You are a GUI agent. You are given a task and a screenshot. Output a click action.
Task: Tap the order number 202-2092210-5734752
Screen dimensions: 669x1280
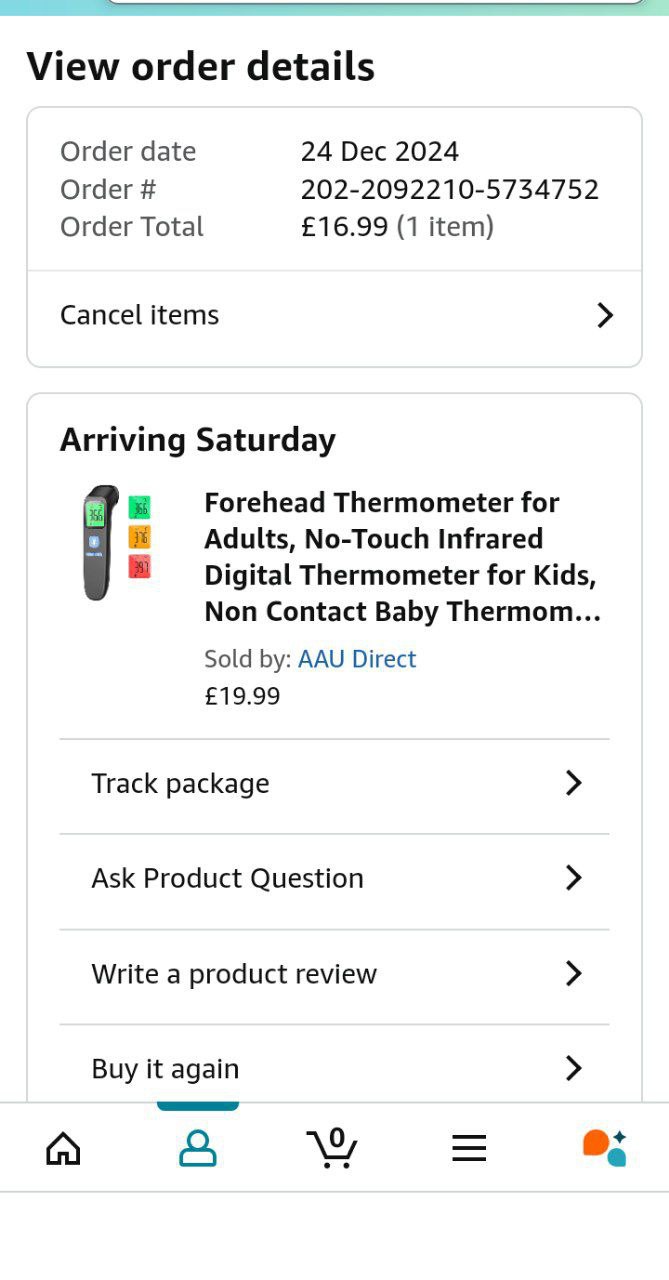click(449, 189)
